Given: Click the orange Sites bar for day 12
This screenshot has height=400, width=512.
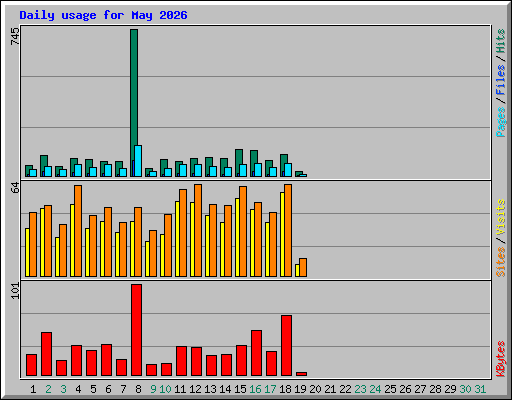Looking at the screenshot, I should click(198, 230).
